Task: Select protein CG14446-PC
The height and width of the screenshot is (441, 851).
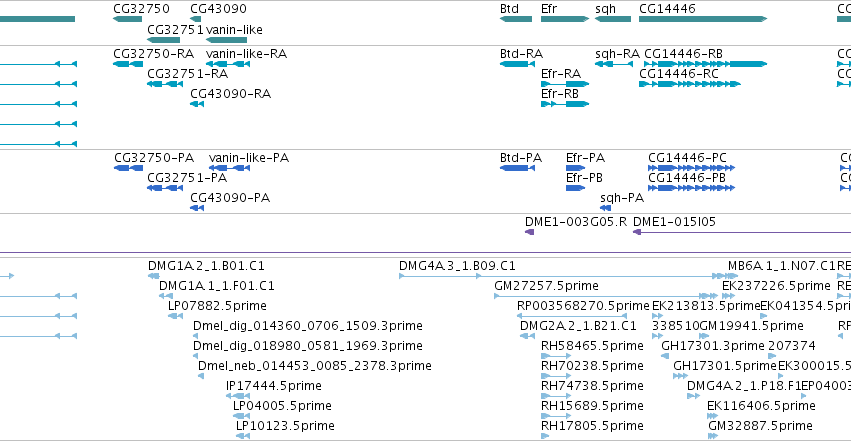Action: point(691,168)
